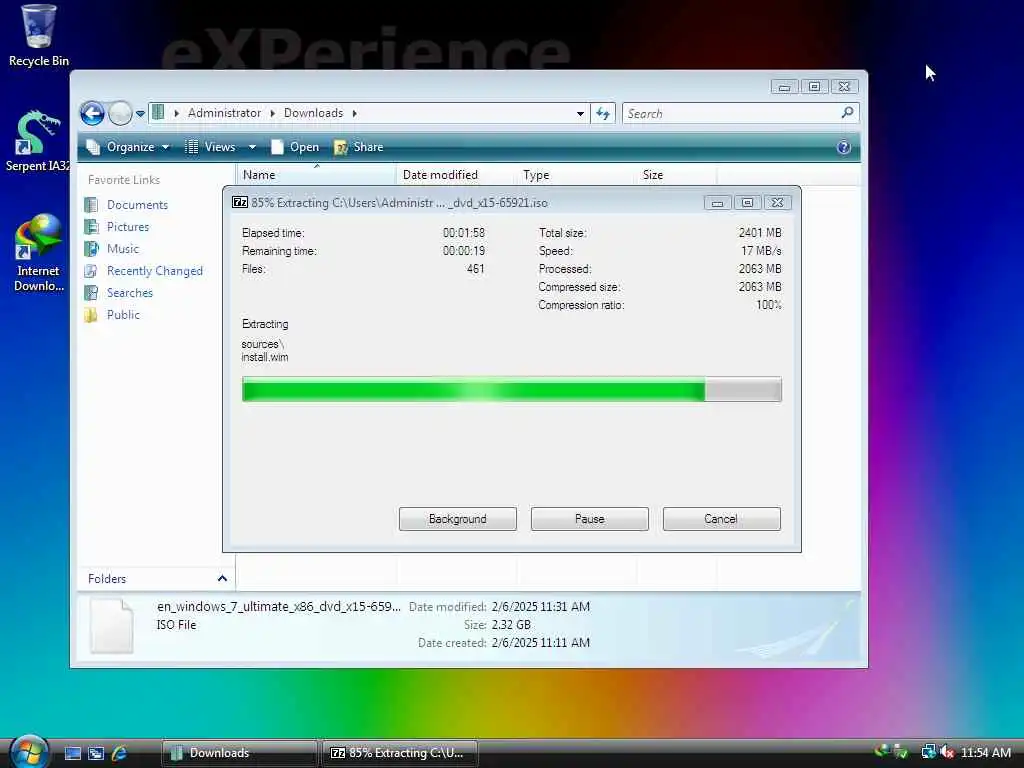
Task: Minimize the 7-Zip extracting dialog
Action: pyautogui.click(x=717, y=202)
